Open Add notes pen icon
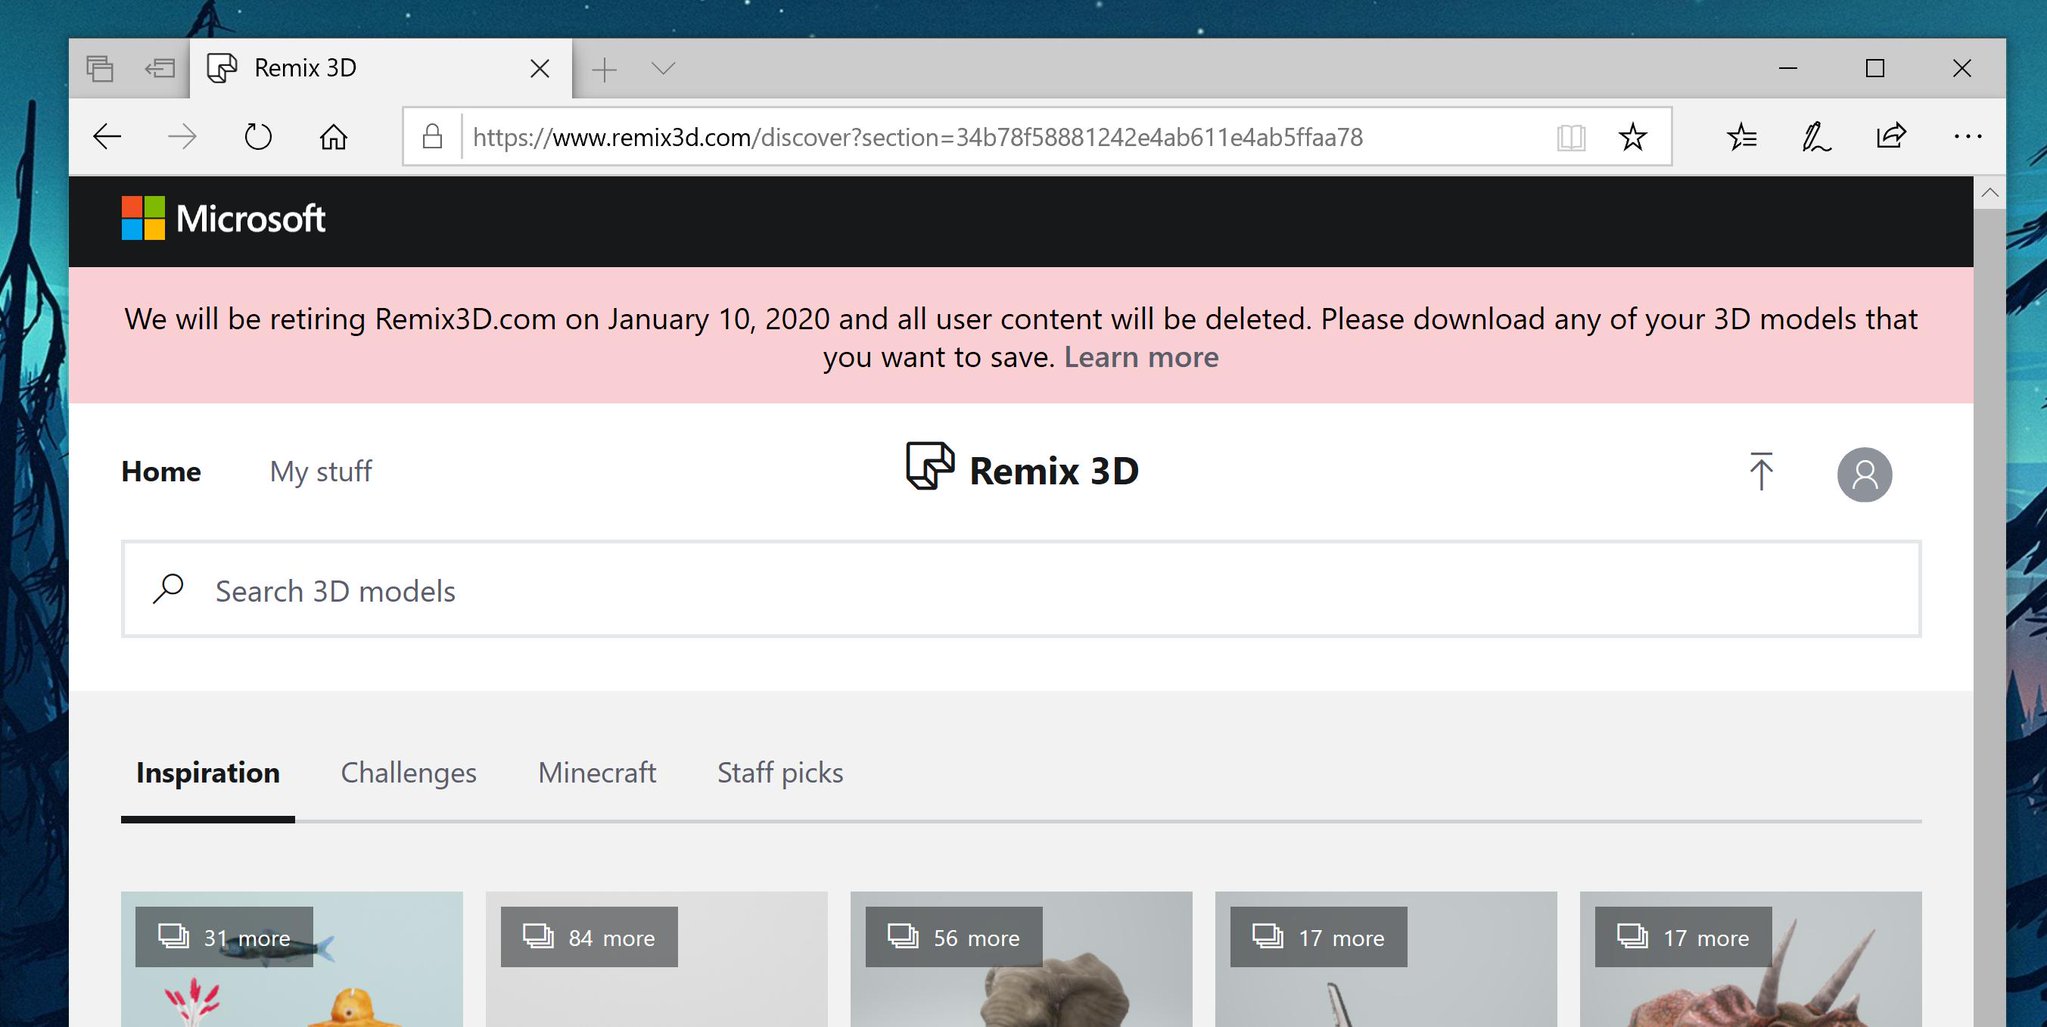 1816,137
